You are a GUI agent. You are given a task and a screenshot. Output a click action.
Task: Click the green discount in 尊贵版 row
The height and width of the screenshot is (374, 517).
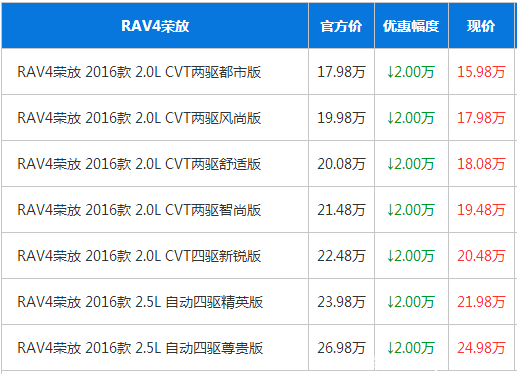(411, 348)
